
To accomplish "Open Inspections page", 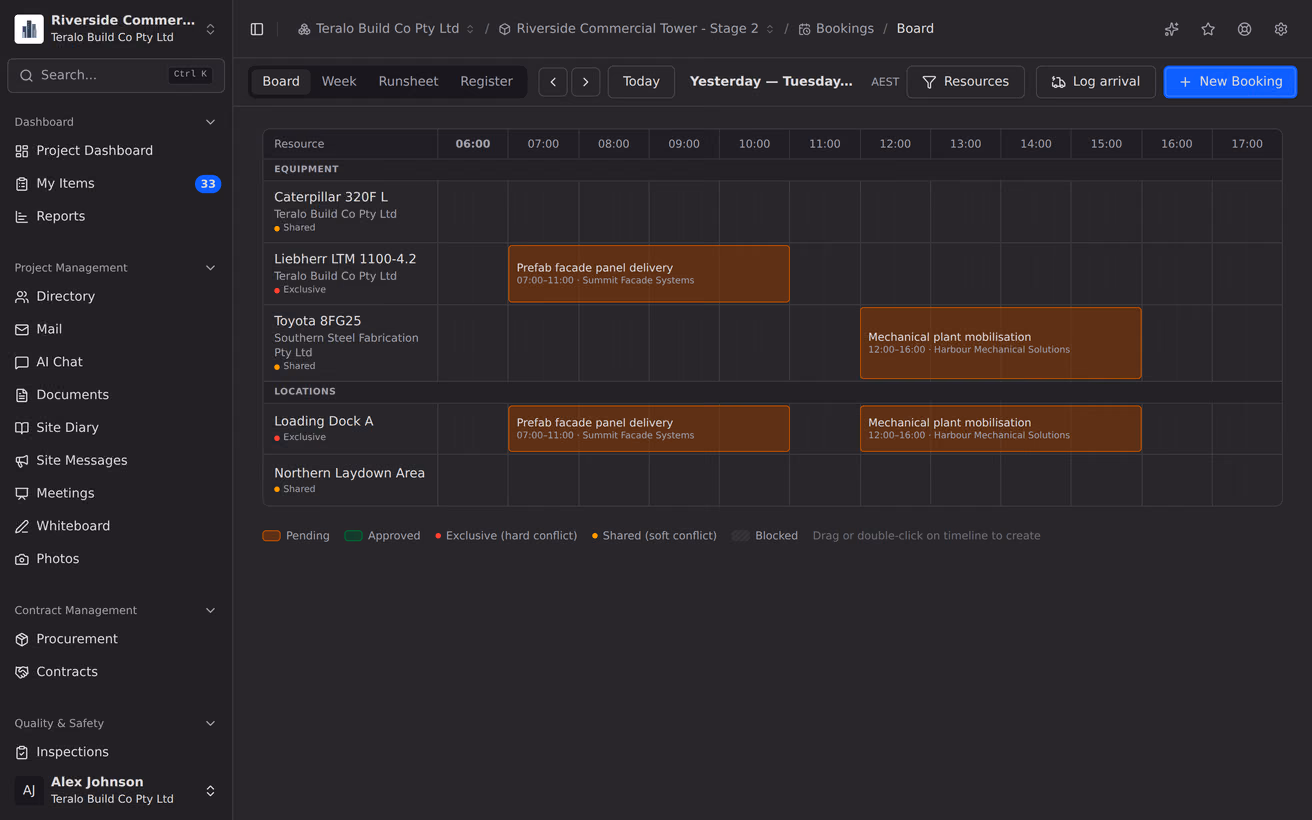I will pyautogui.click(x=116, y=752).
